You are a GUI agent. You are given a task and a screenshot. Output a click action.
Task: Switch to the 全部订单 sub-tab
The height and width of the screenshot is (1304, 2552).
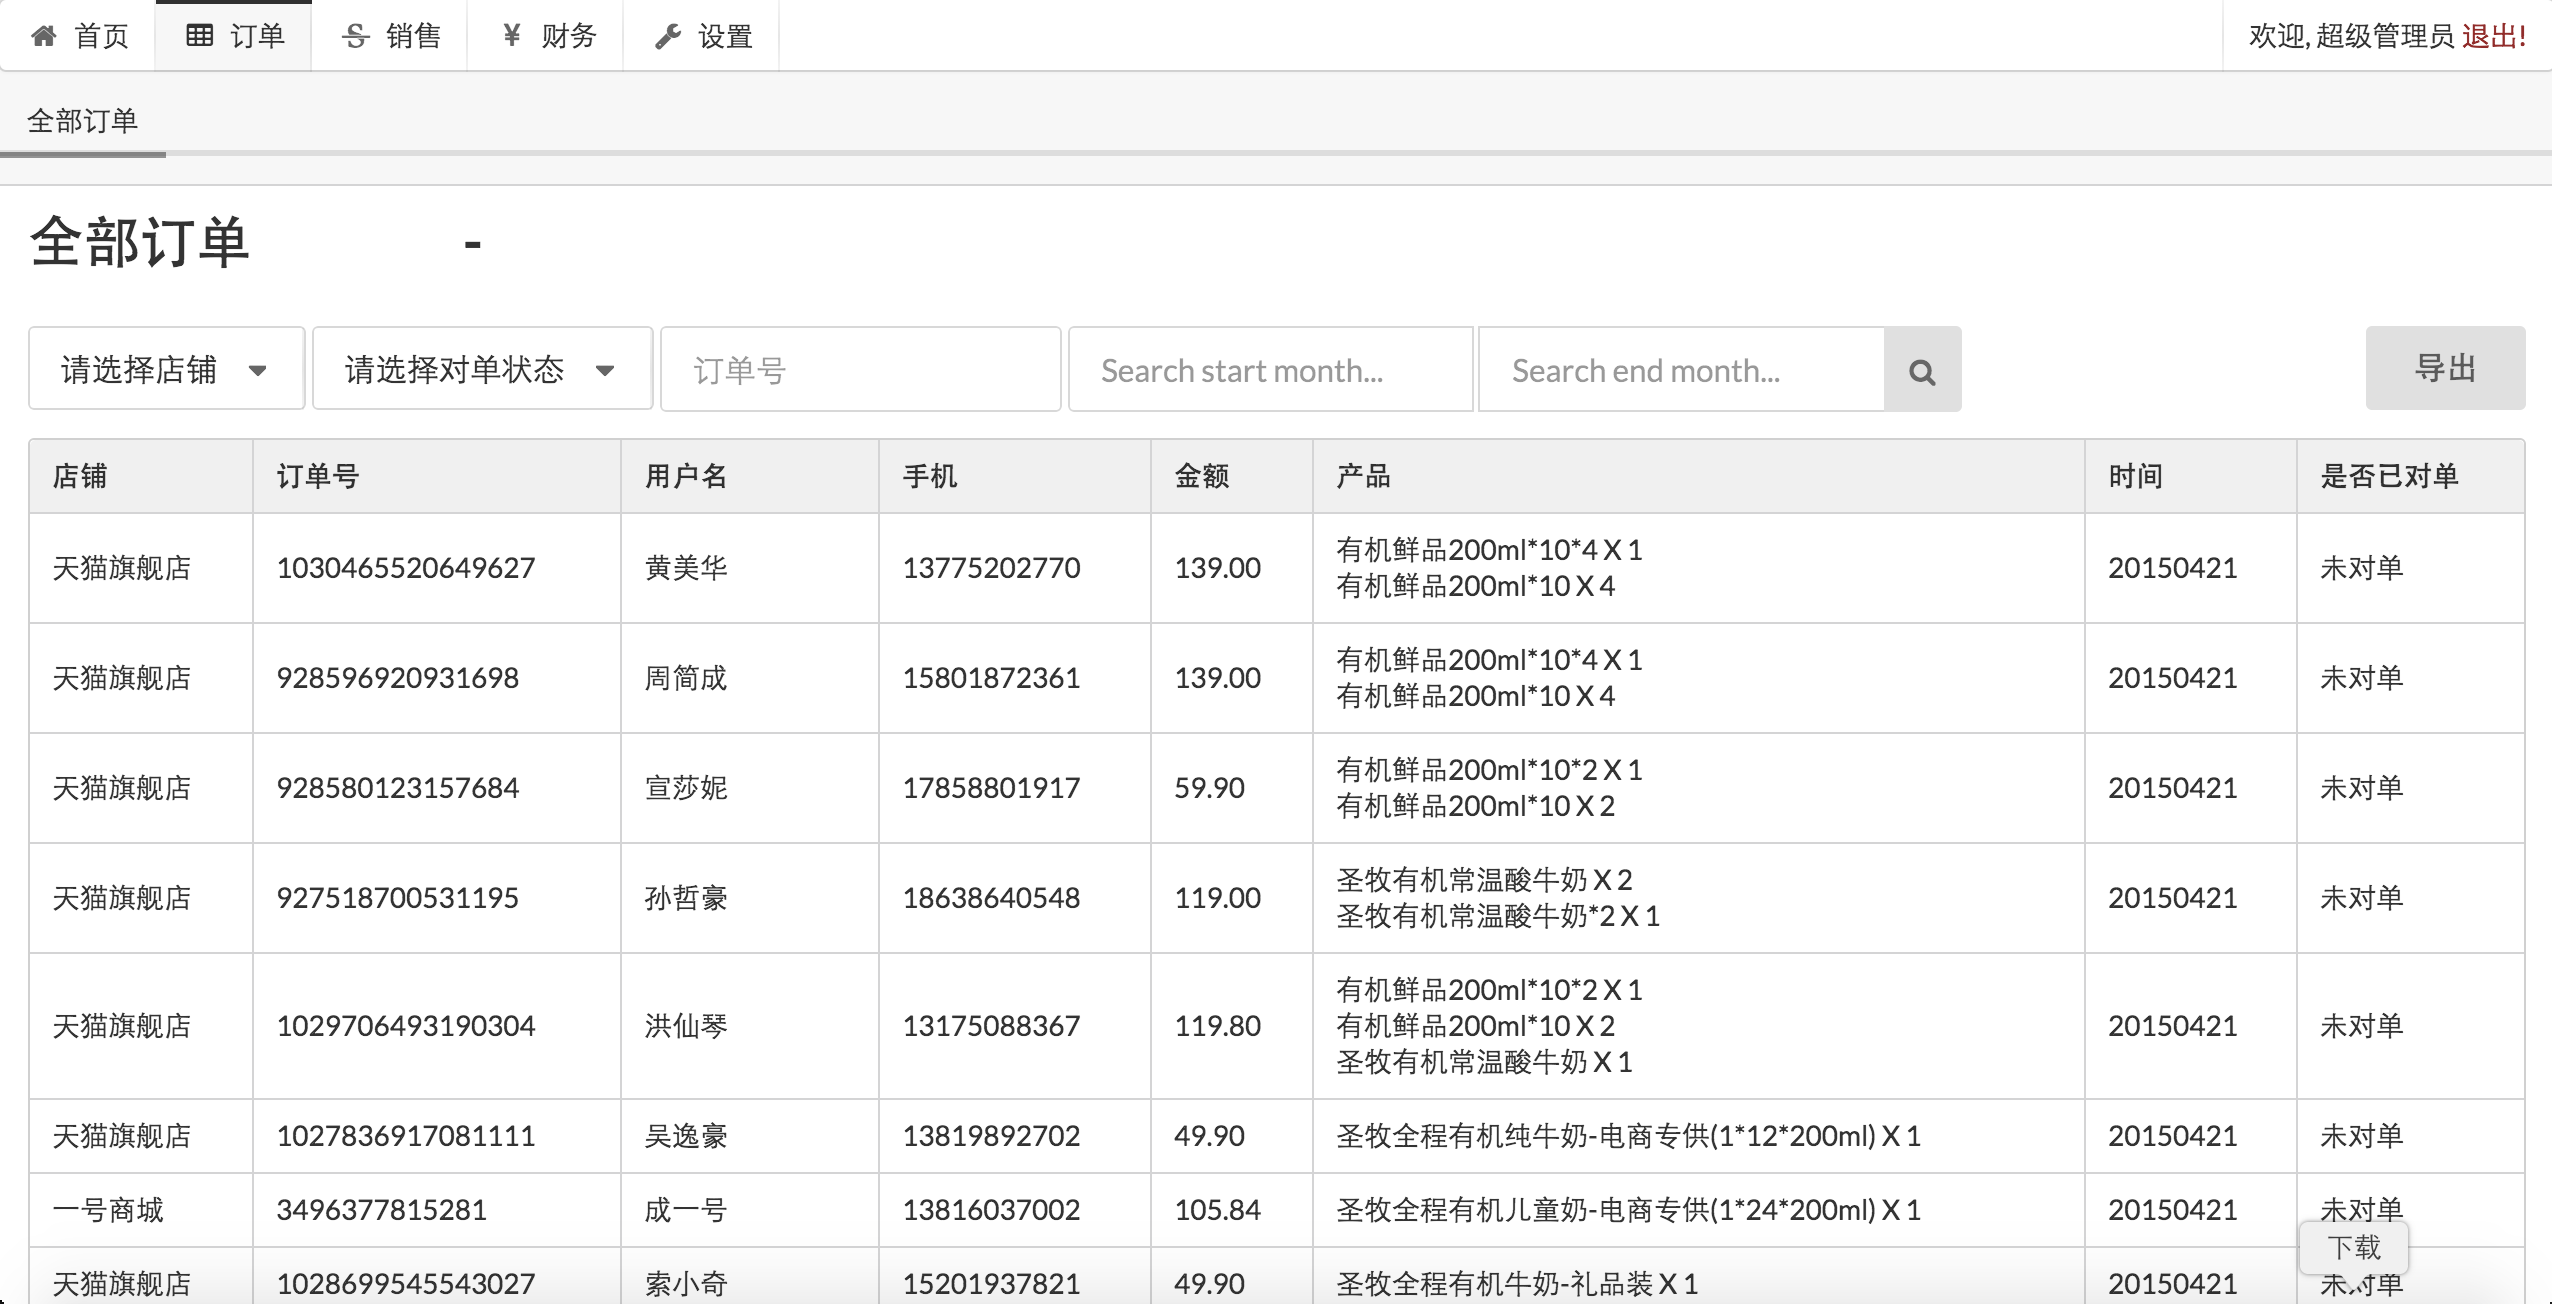coord(83,122)
